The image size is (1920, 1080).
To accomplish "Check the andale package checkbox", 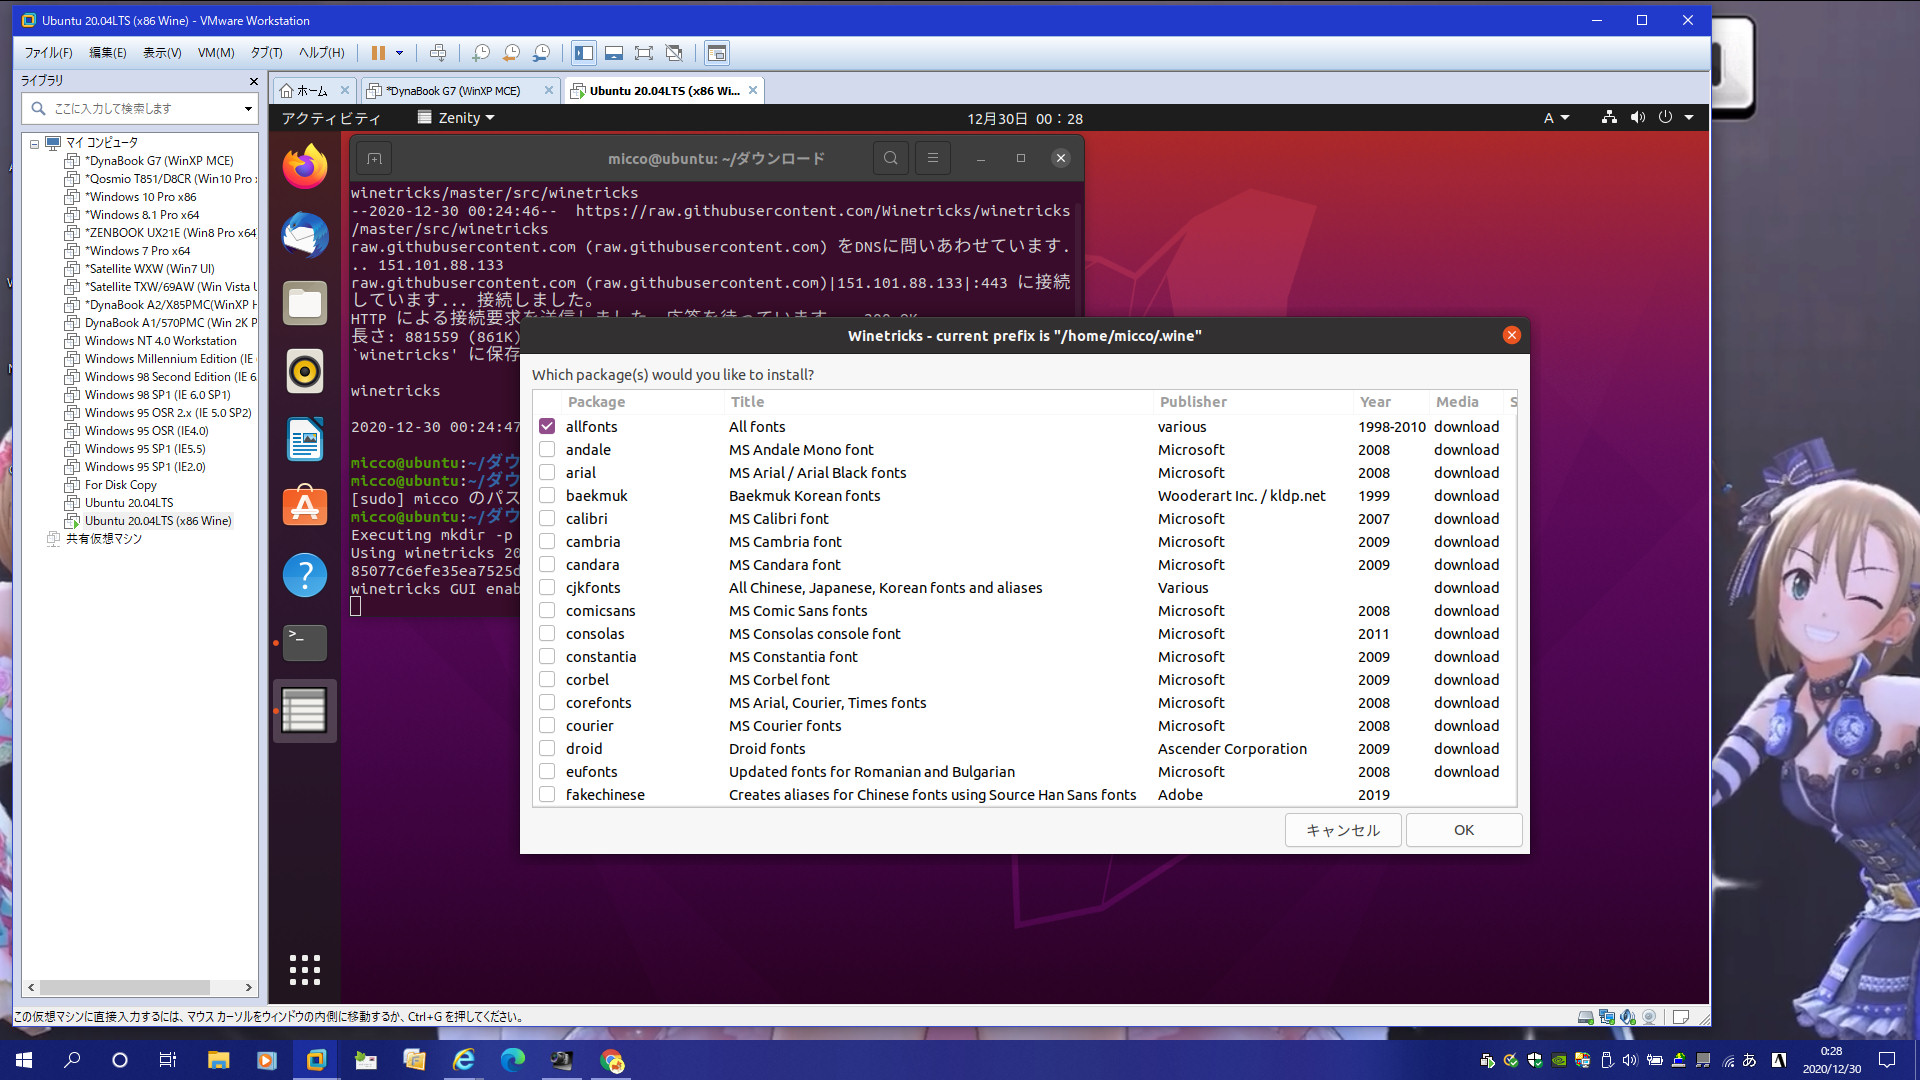I will (547, 449).
